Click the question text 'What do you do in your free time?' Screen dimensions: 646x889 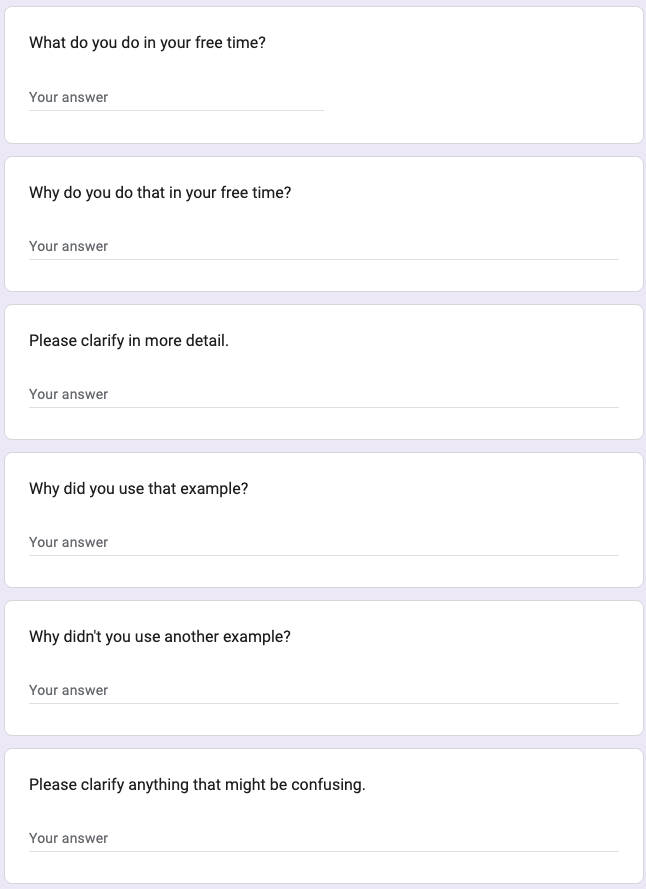(147, 43)
